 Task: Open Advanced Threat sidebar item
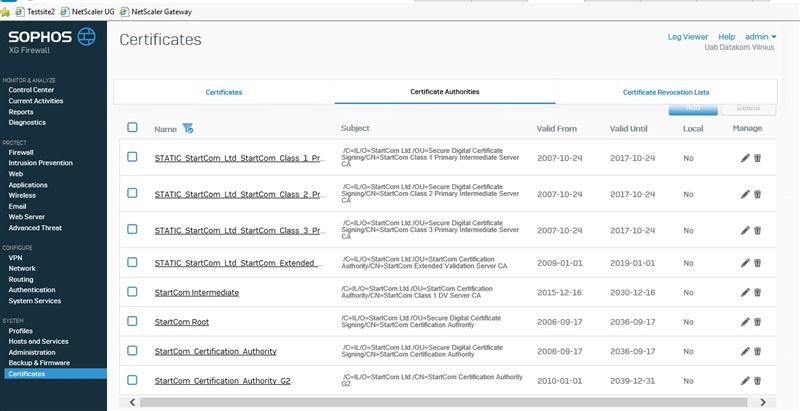coord(35,228)
